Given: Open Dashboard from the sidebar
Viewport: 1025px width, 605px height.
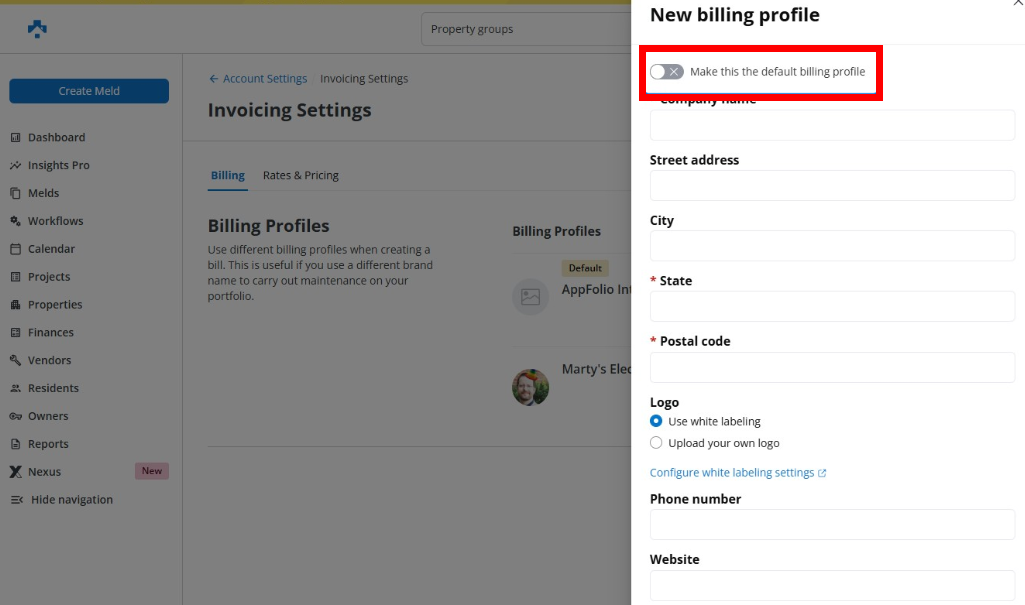Looking at the screenshot, I should click(x=56, y=138).
